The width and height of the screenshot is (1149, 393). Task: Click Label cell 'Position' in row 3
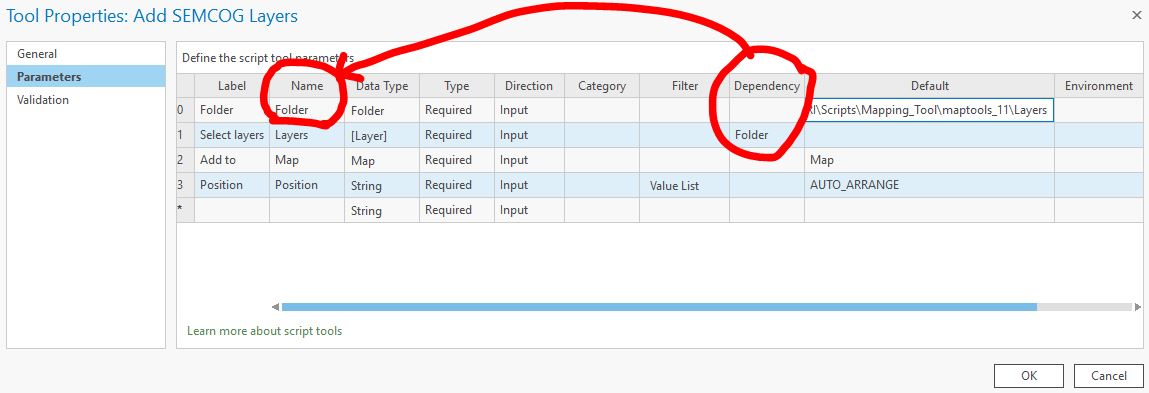[232, 185]
